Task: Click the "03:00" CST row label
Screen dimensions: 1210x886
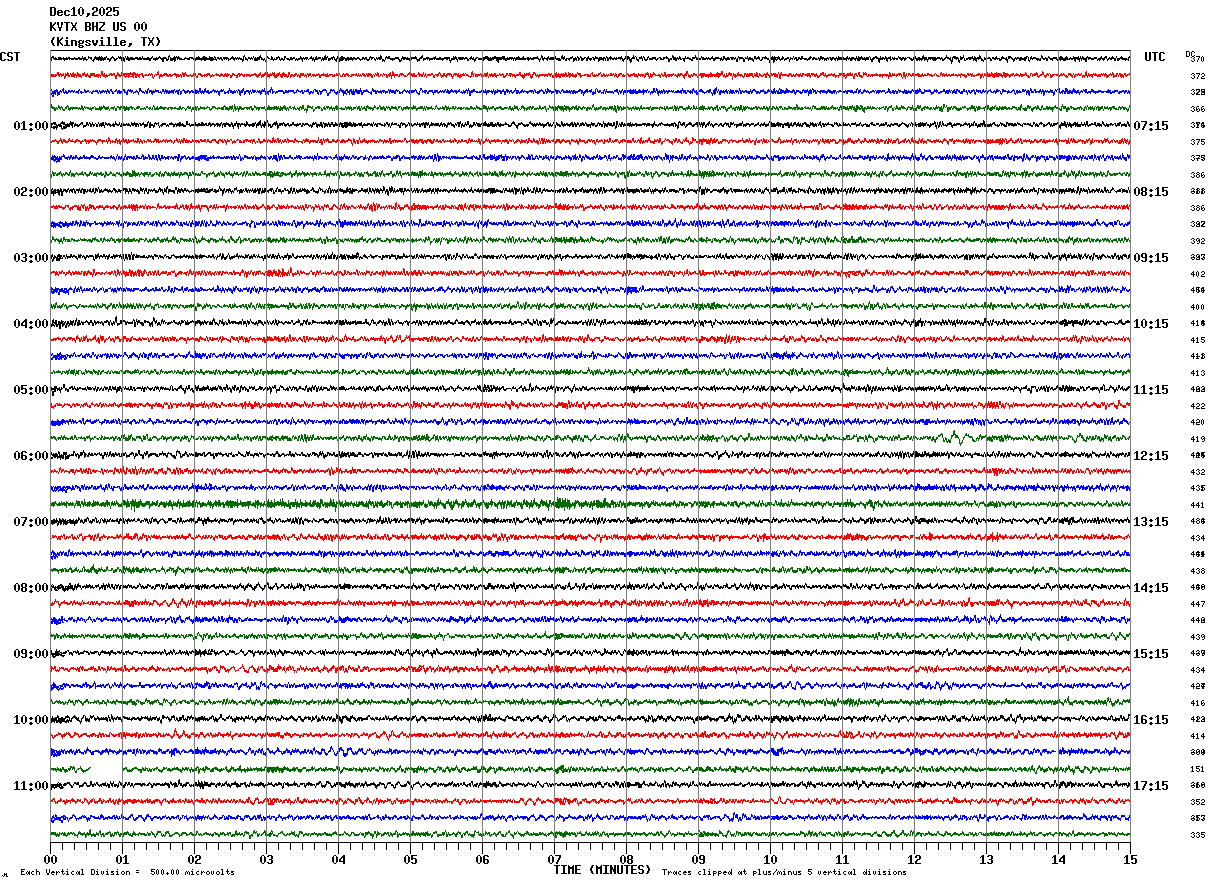Action: [x=31, y=258]
